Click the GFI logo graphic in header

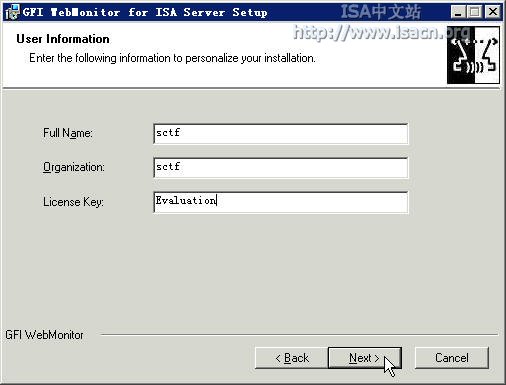473,55
